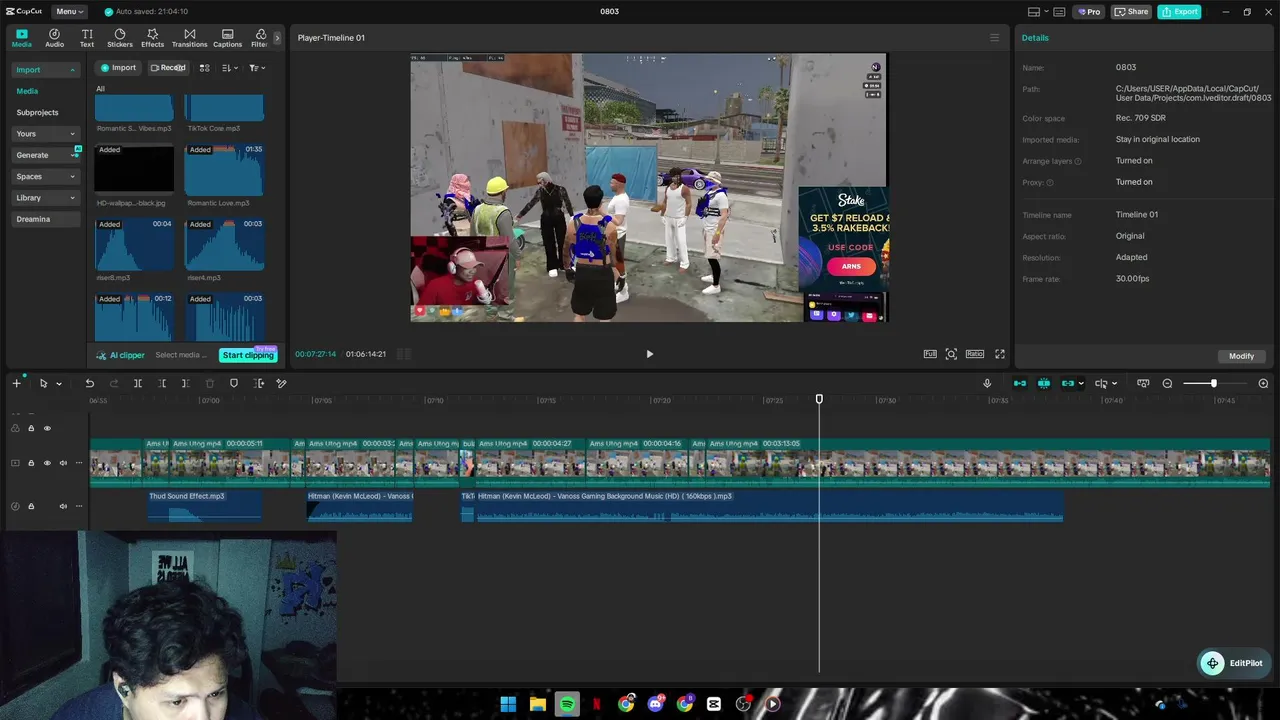The height and width of the screenshot is (720, 1280).
Task: Play the timeline preview
Action: pos(649,354)
